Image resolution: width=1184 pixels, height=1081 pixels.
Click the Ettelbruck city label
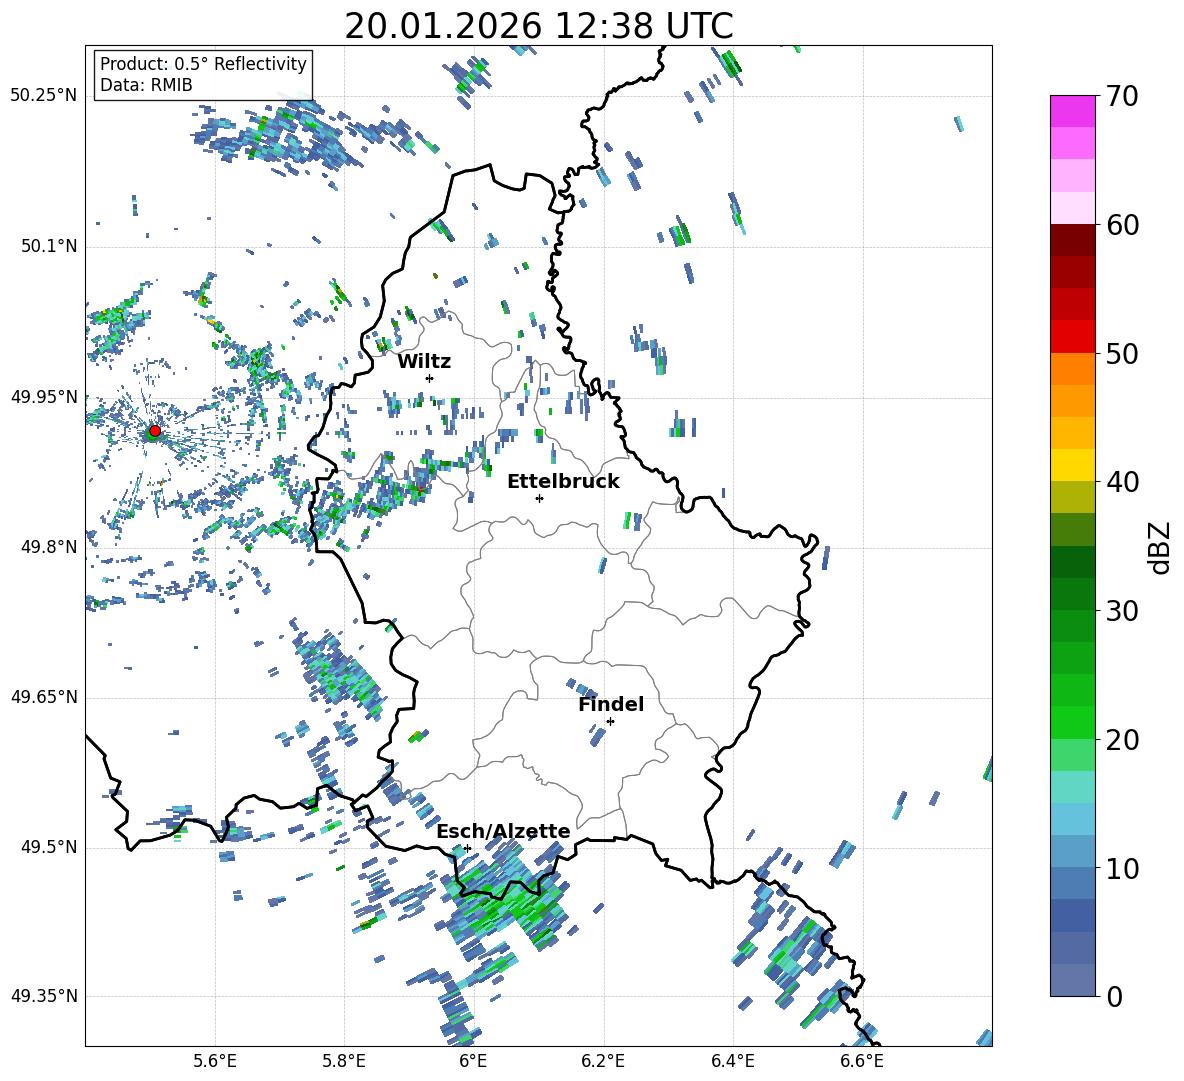point(563,482)
